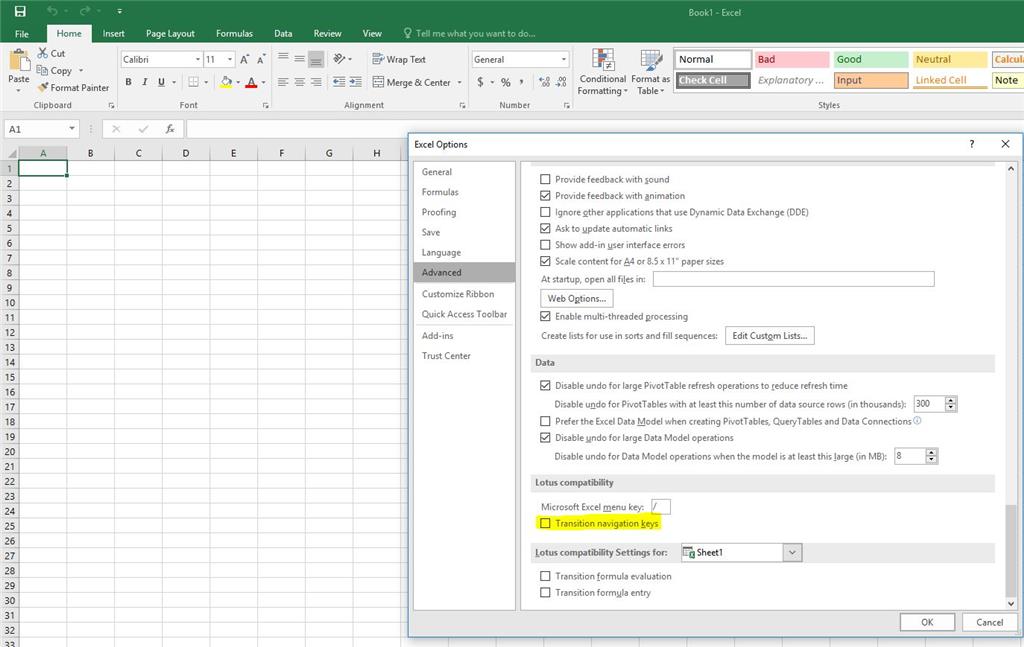Increase PivotTable data source rows spinner

pos(951,400)
